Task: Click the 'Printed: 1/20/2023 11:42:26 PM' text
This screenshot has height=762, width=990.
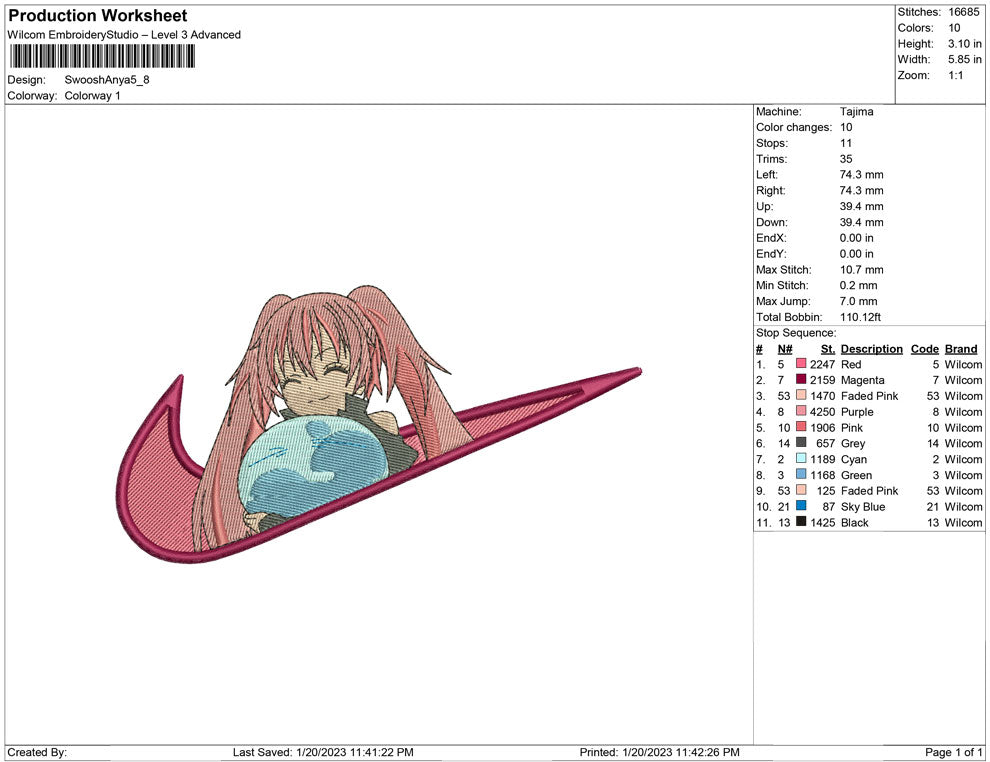Action: (659, 752)
